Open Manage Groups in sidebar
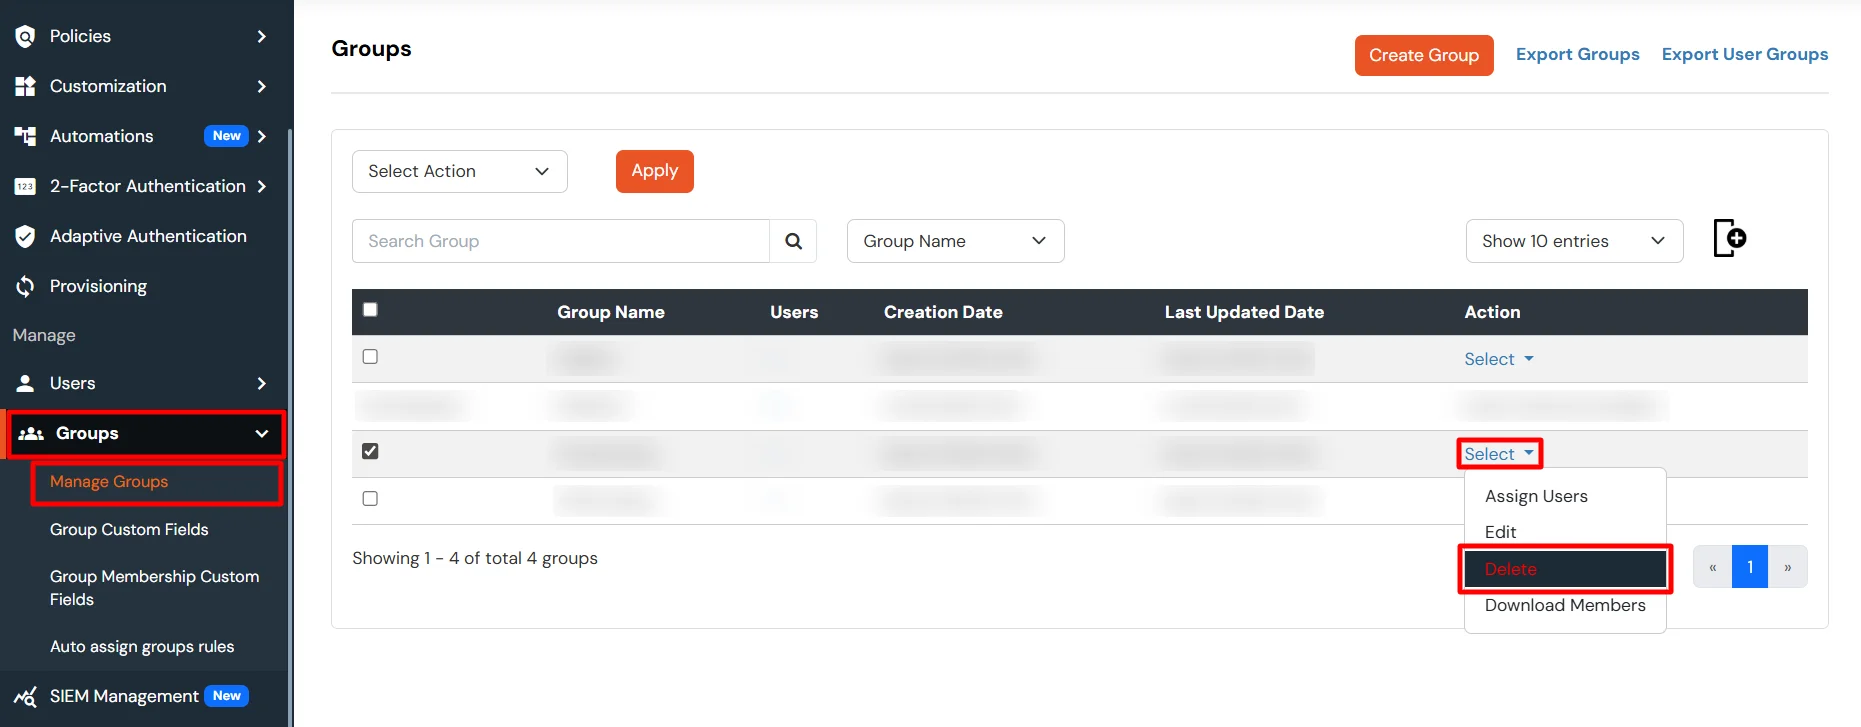This screenshot has height=727, width=1861. click(x=109, y=482)
